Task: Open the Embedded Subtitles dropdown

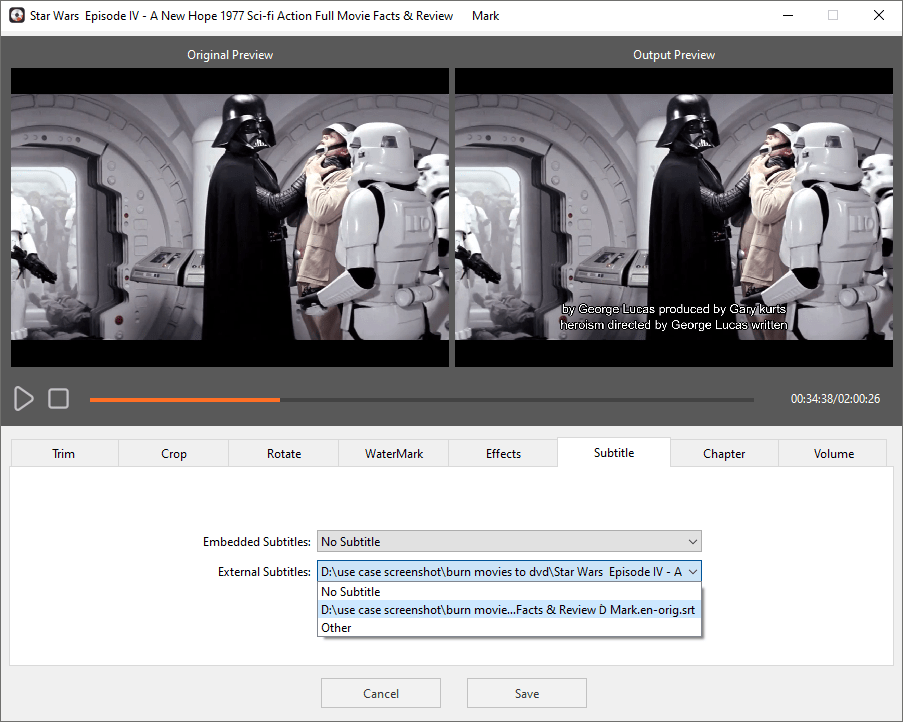Action: click(x=509, y=542)
